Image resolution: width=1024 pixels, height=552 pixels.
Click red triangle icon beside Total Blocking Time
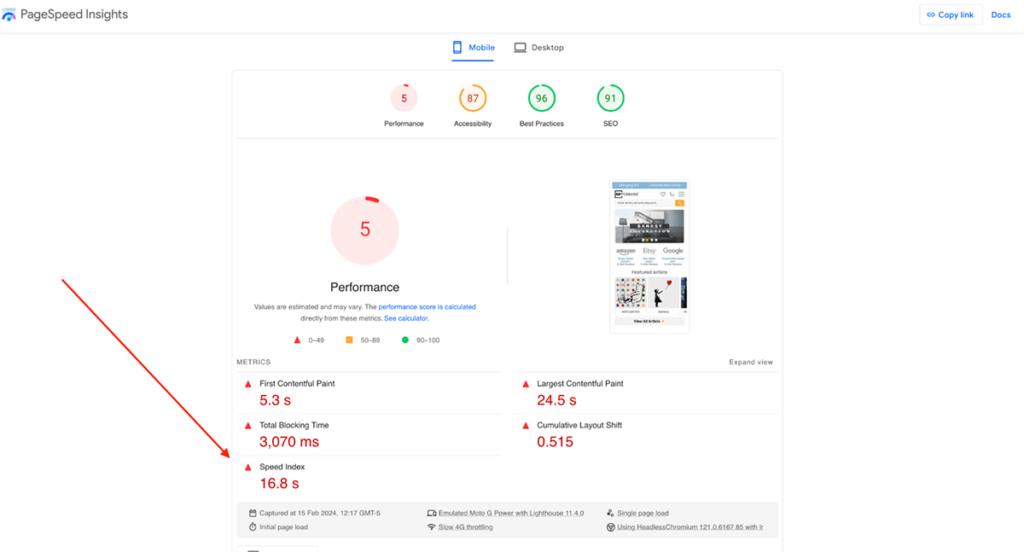coord(248,426)
